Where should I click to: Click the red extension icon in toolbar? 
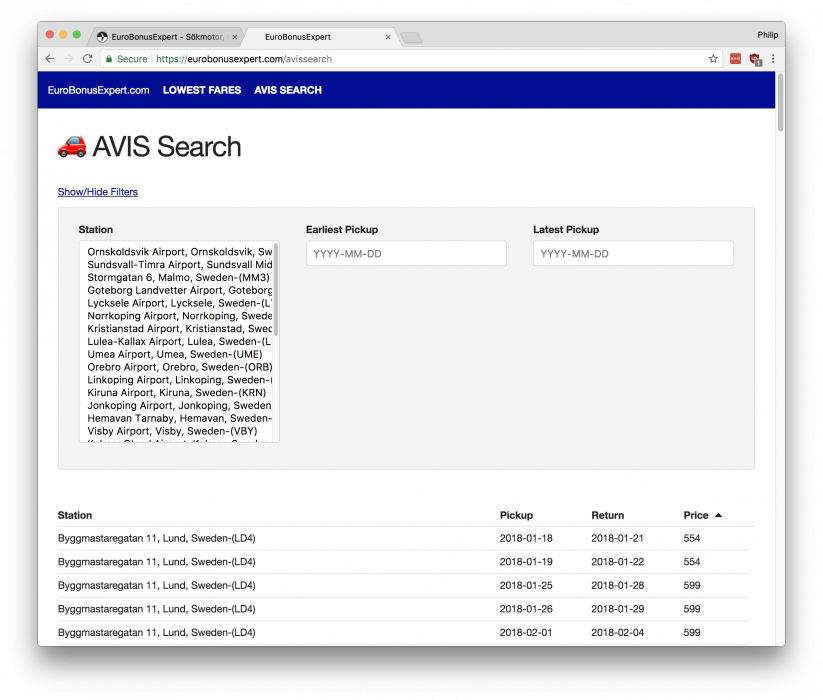[x=736, y=59]
